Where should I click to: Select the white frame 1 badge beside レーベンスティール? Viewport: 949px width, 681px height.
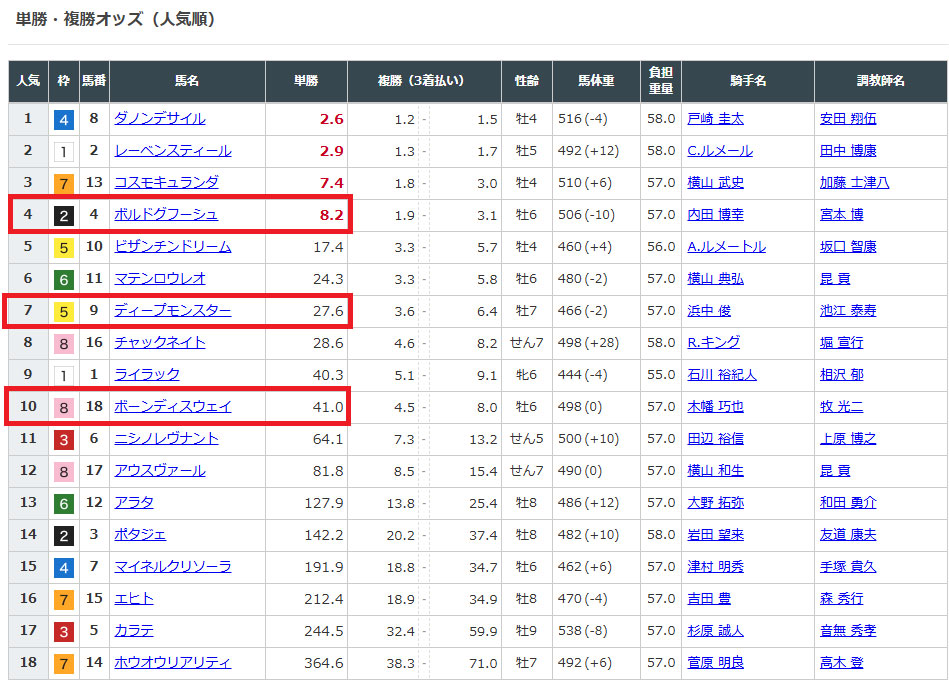pyautogui.click(x=64, y=151)
